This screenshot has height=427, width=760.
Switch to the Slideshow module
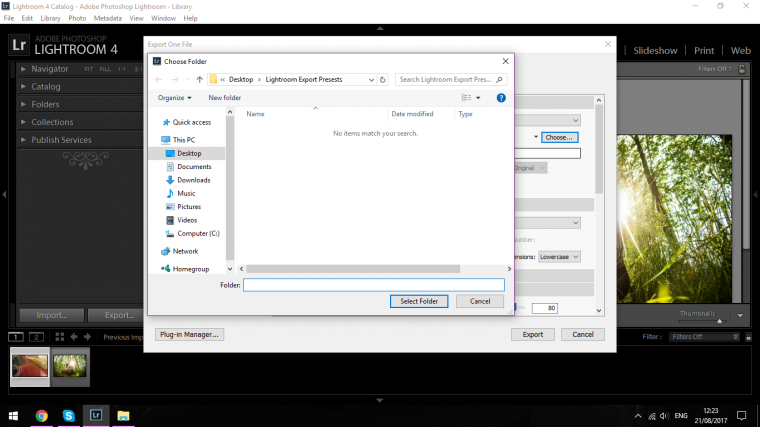click(655, 50)
